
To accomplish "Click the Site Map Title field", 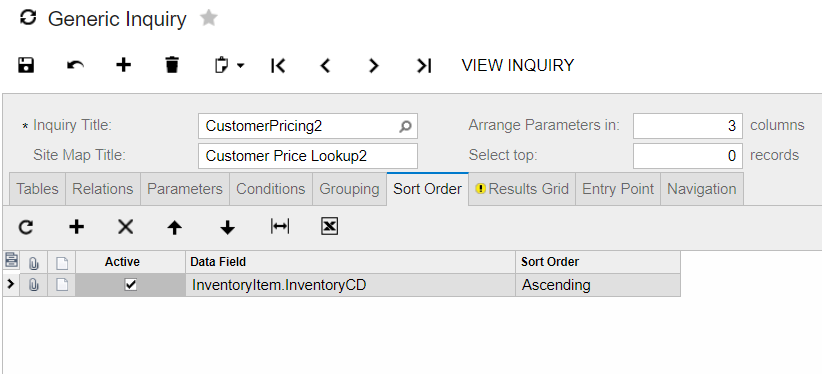I will [308, 156].
